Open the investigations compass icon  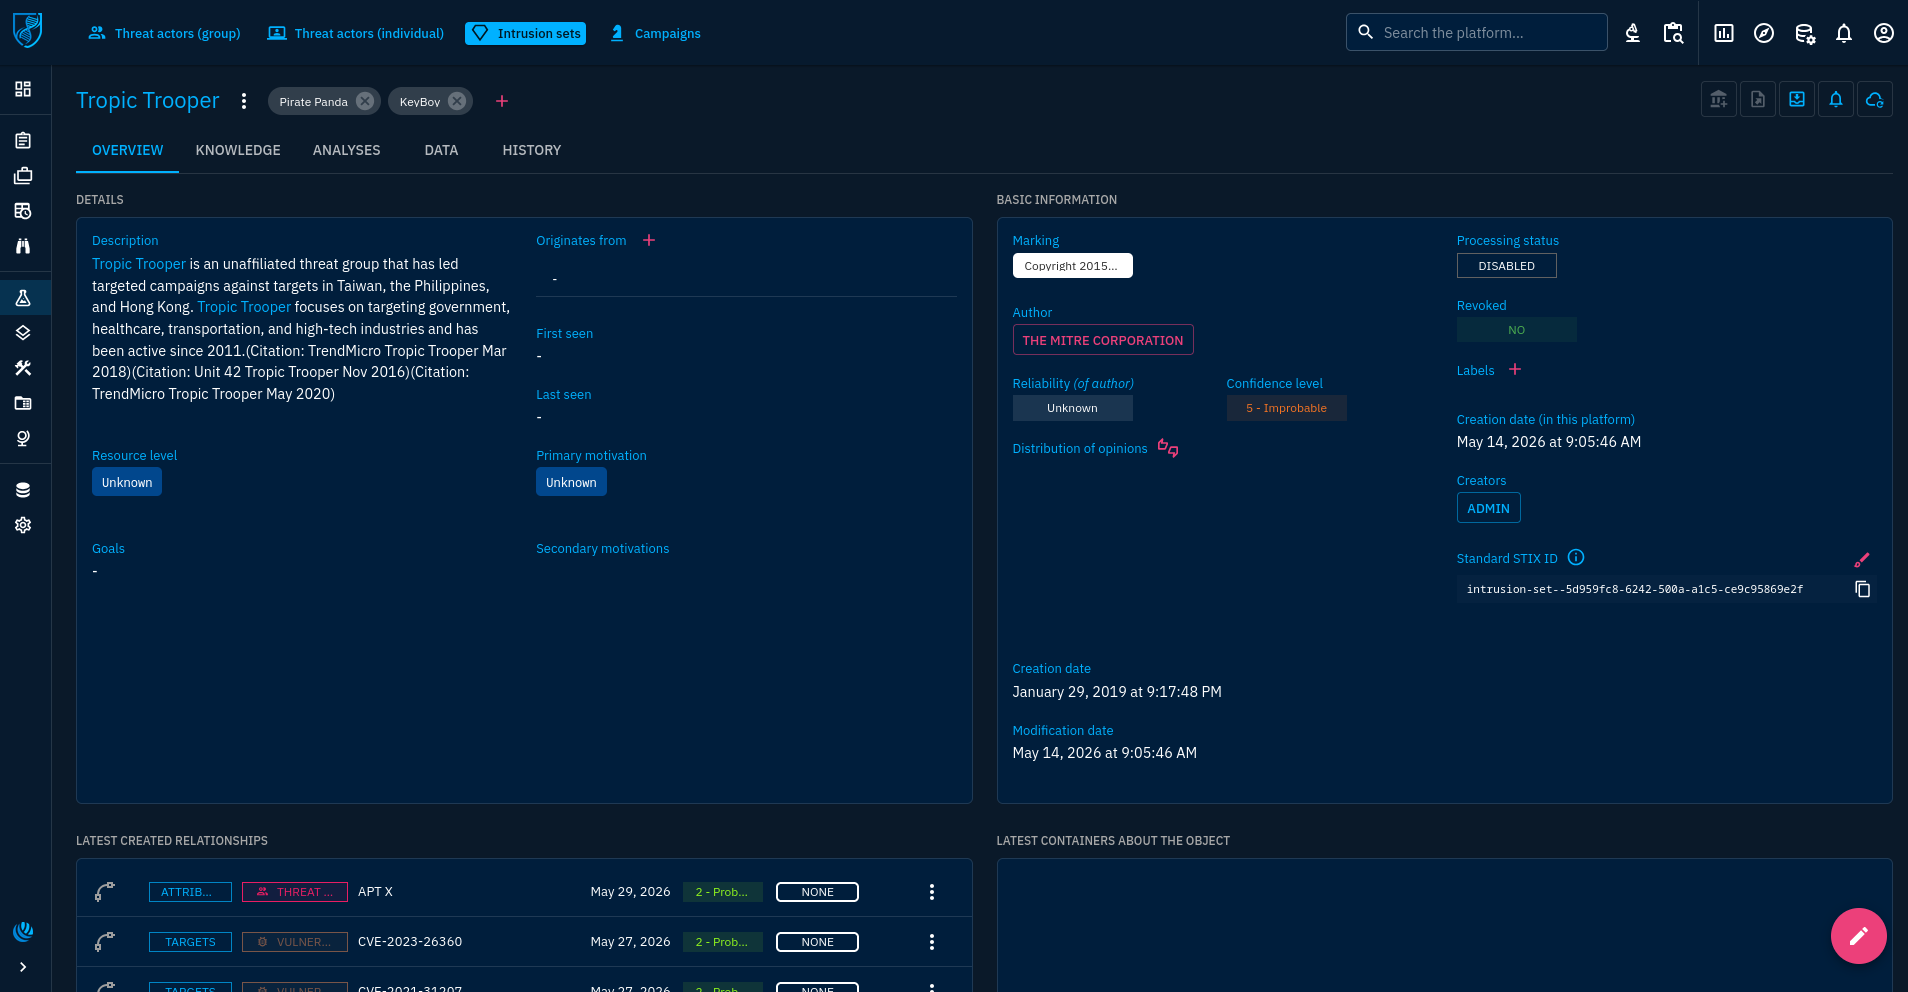1764,33
